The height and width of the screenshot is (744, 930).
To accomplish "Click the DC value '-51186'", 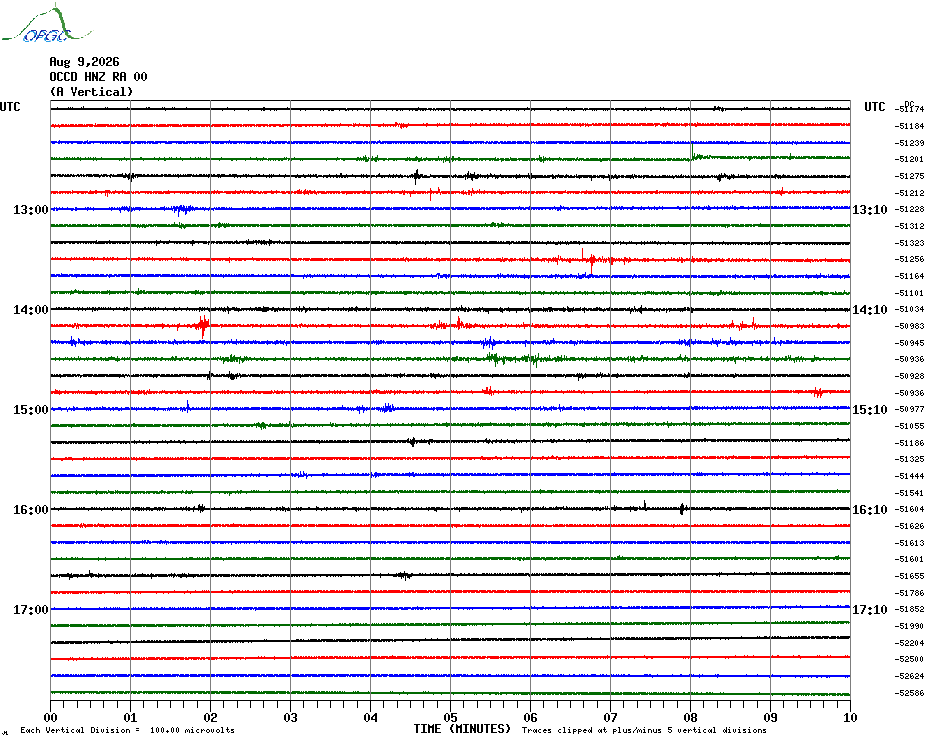I will [910, 443].
